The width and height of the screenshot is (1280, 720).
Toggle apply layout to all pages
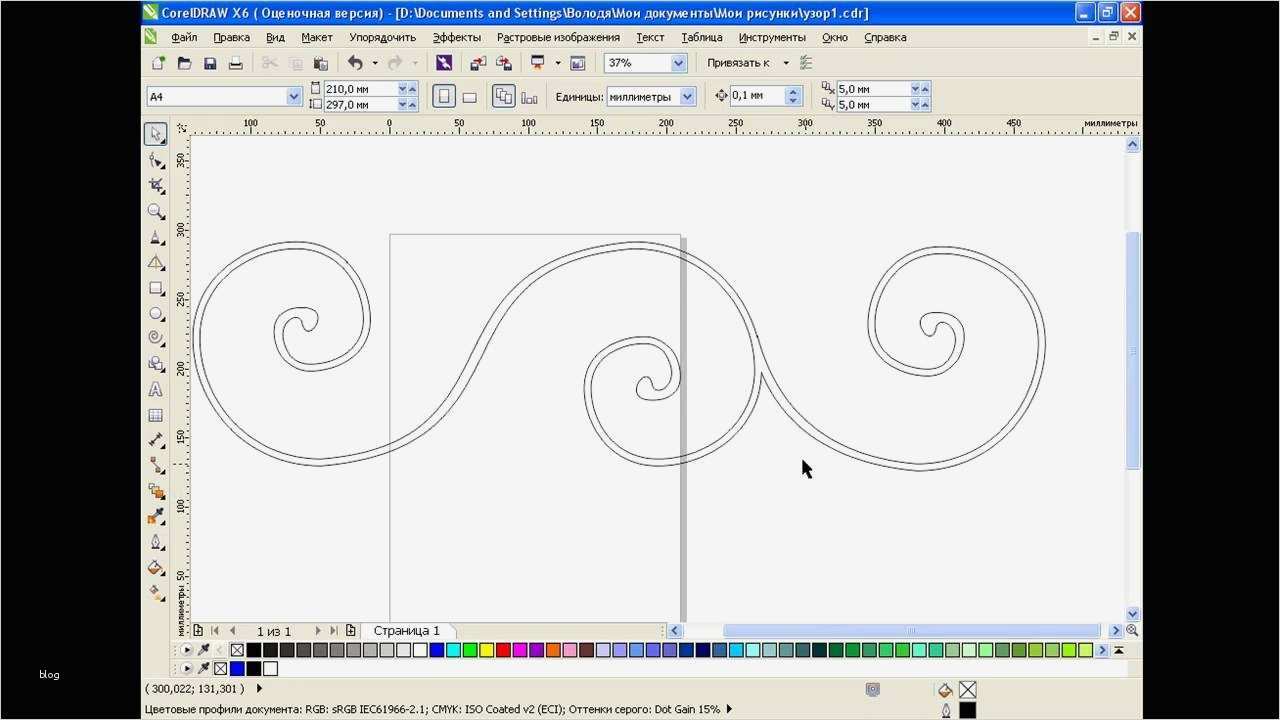click(504, 97)
